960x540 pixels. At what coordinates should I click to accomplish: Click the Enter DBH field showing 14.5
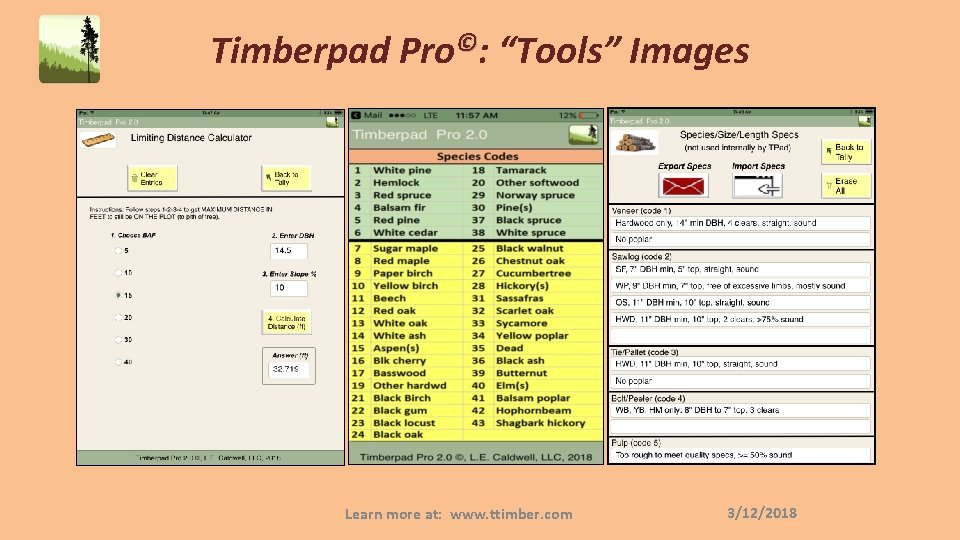pos(288,250)
